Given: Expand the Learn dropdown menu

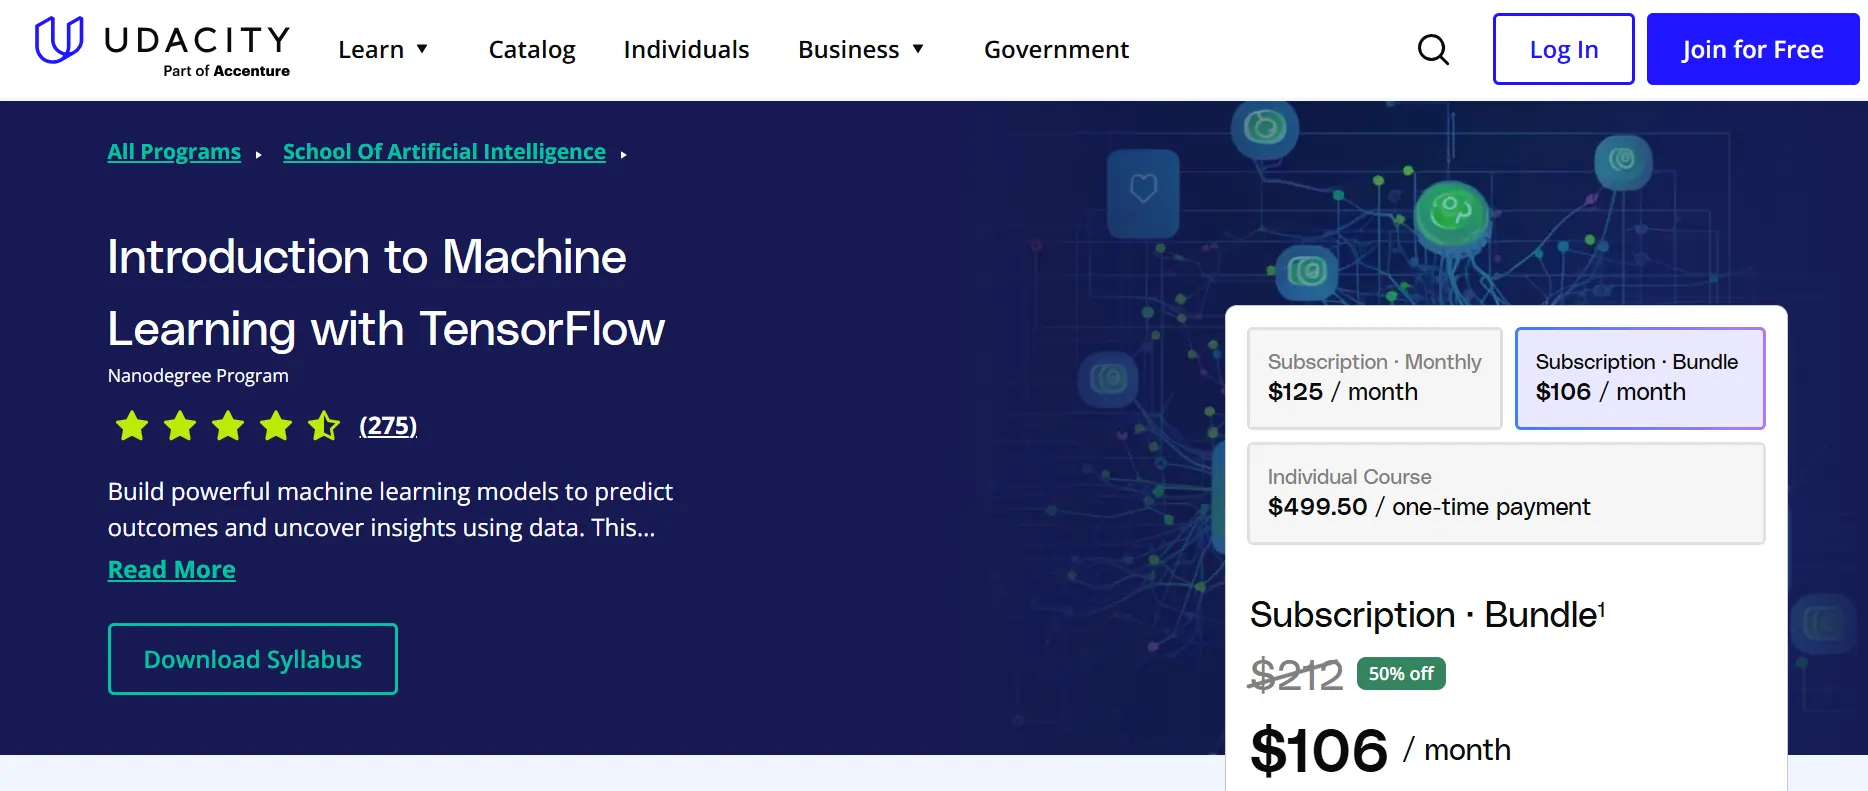Looking at the screenshot, I should pyautogui.click(x=383, y=49).
